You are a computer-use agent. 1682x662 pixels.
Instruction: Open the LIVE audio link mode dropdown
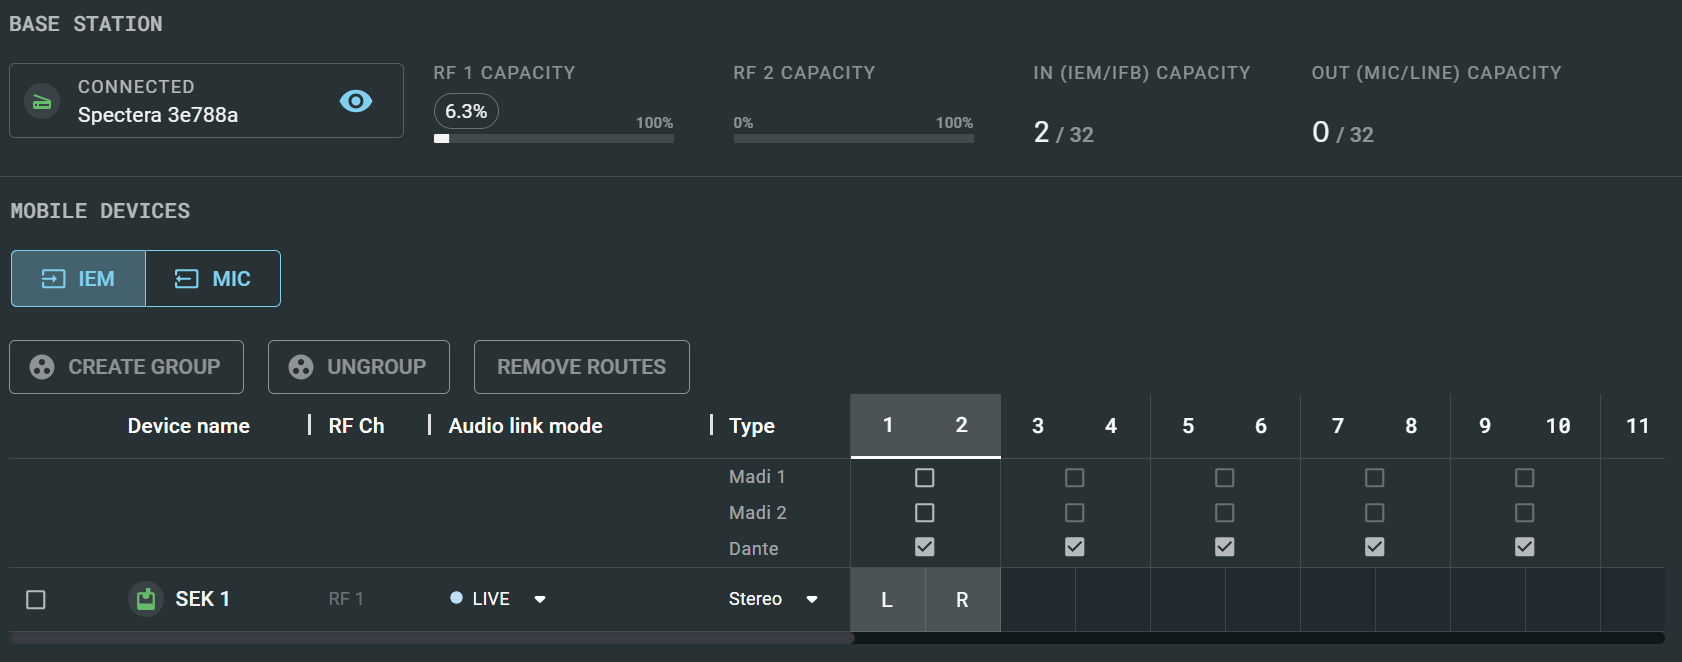pos(540,599)
